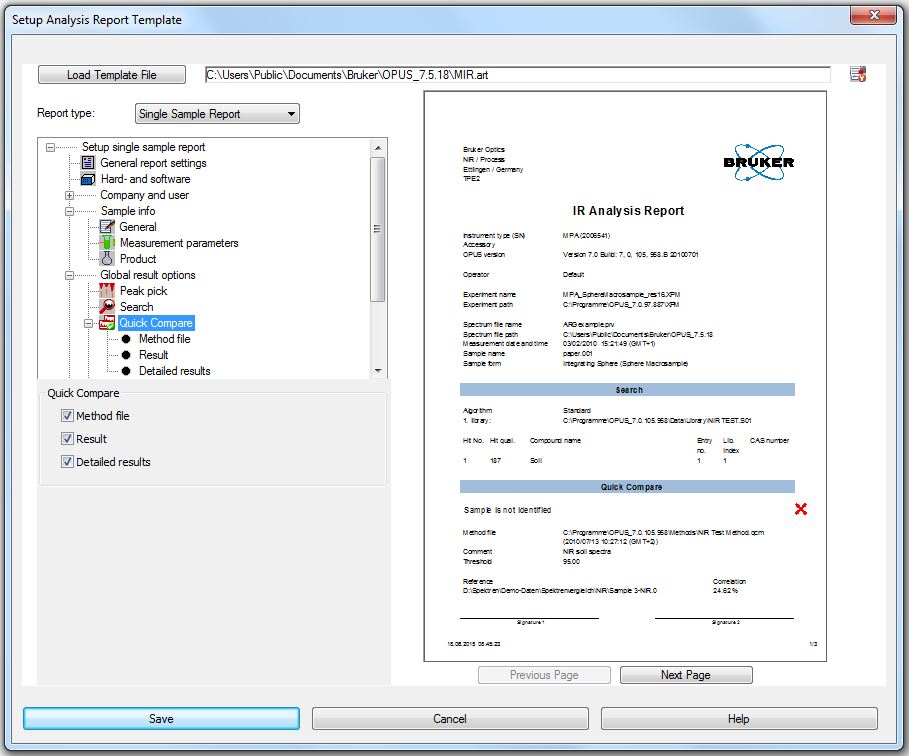Click the Quick Compare tree icon
The image size is (909, 756).
pyautogui.click(x=108, y=323)
